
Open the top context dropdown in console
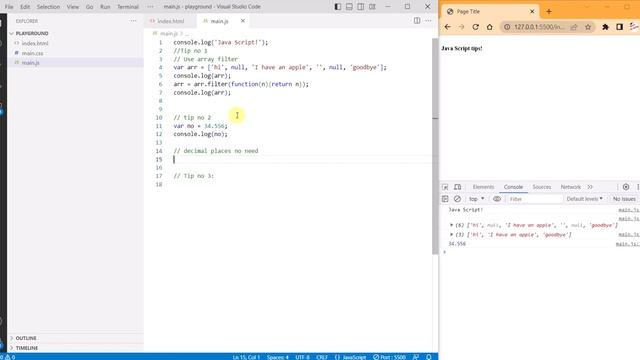(x=476, y=199)
